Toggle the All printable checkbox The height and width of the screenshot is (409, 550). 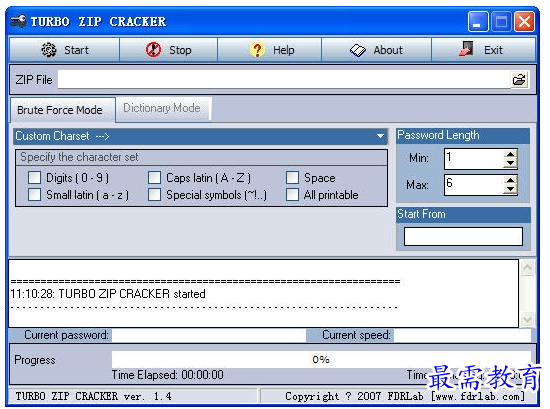(x=292, y=194)
